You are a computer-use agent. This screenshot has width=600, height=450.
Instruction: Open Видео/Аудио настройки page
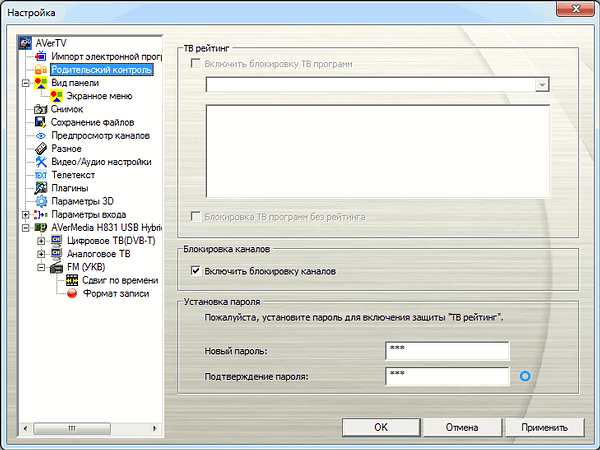click(x=101, y=161)
